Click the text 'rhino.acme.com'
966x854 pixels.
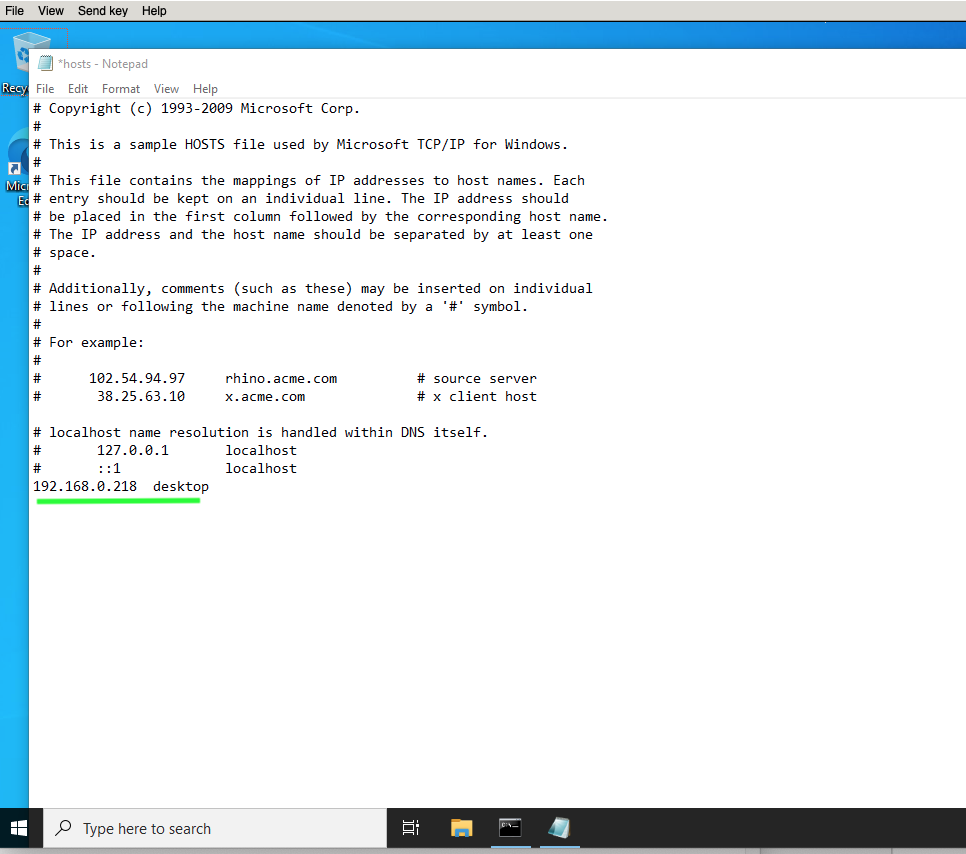tap(281, 378)
